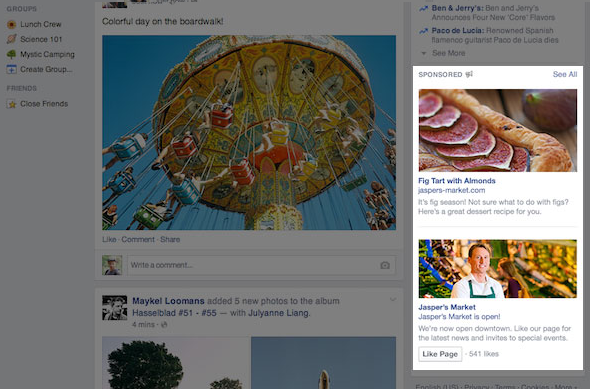Open the Hasselblad #51 - #55 album link
590x389 pixels.
pos(174,313)
